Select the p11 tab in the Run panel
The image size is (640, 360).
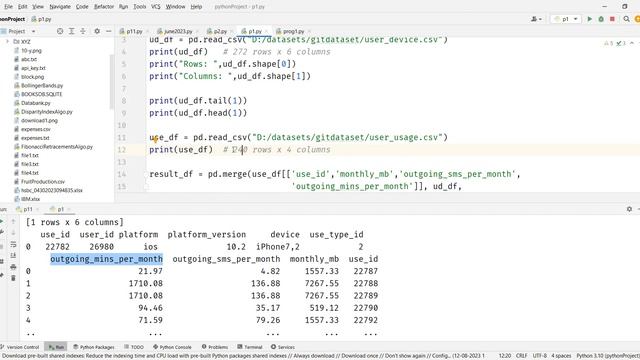(27, 209)
